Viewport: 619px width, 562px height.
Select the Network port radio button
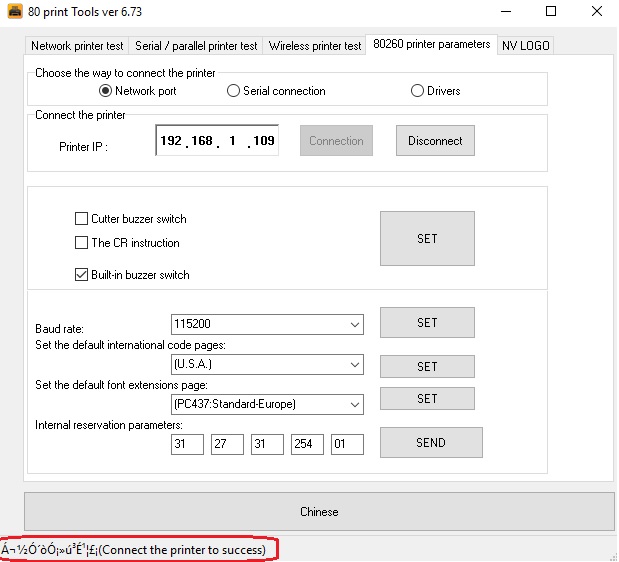(106, 91)
